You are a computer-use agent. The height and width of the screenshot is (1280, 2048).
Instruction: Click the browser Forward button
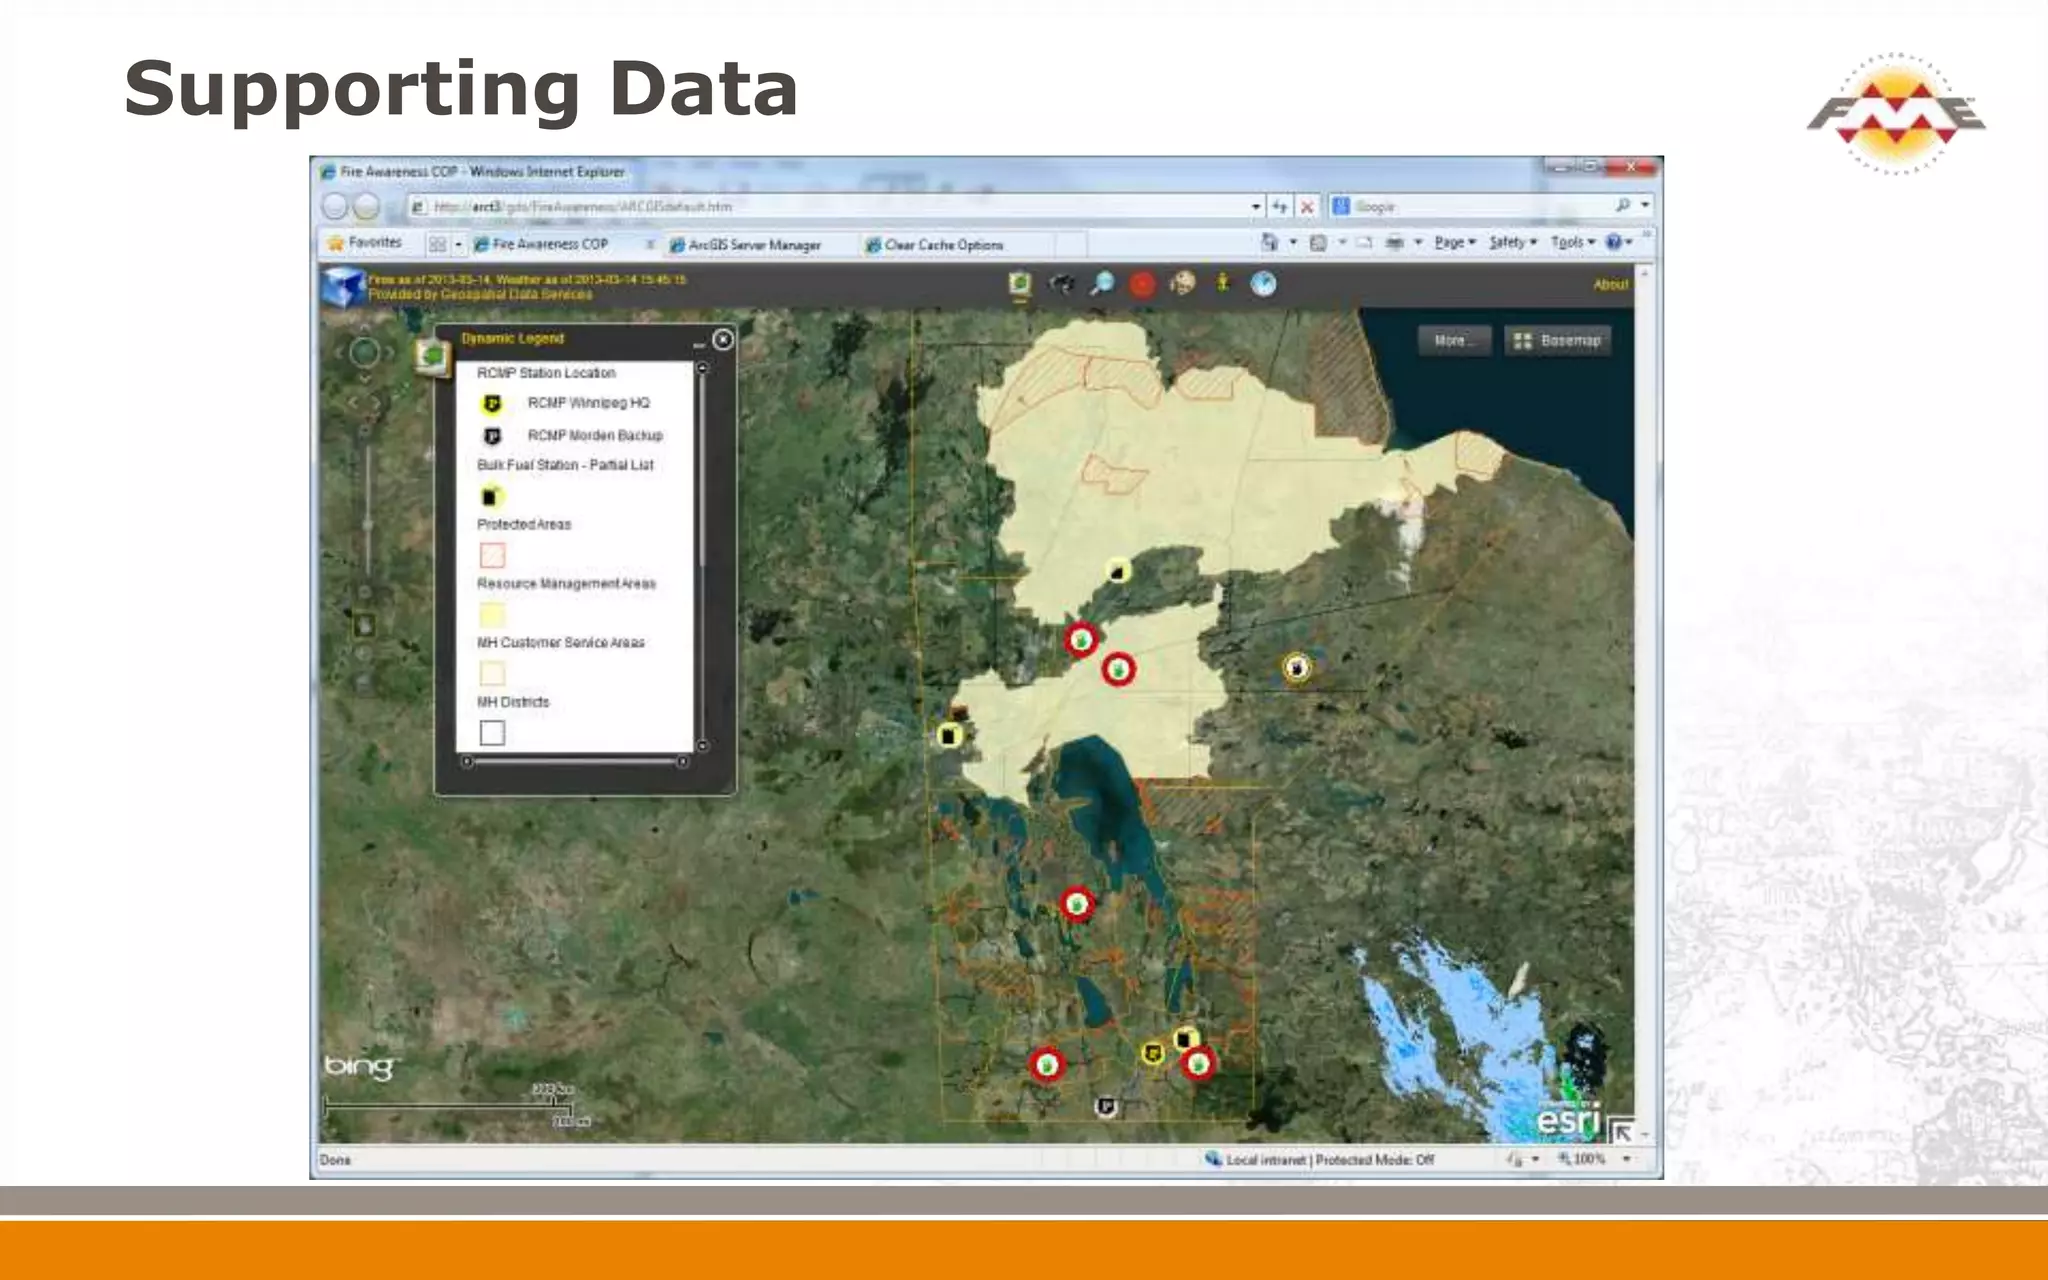coord(367,206)
